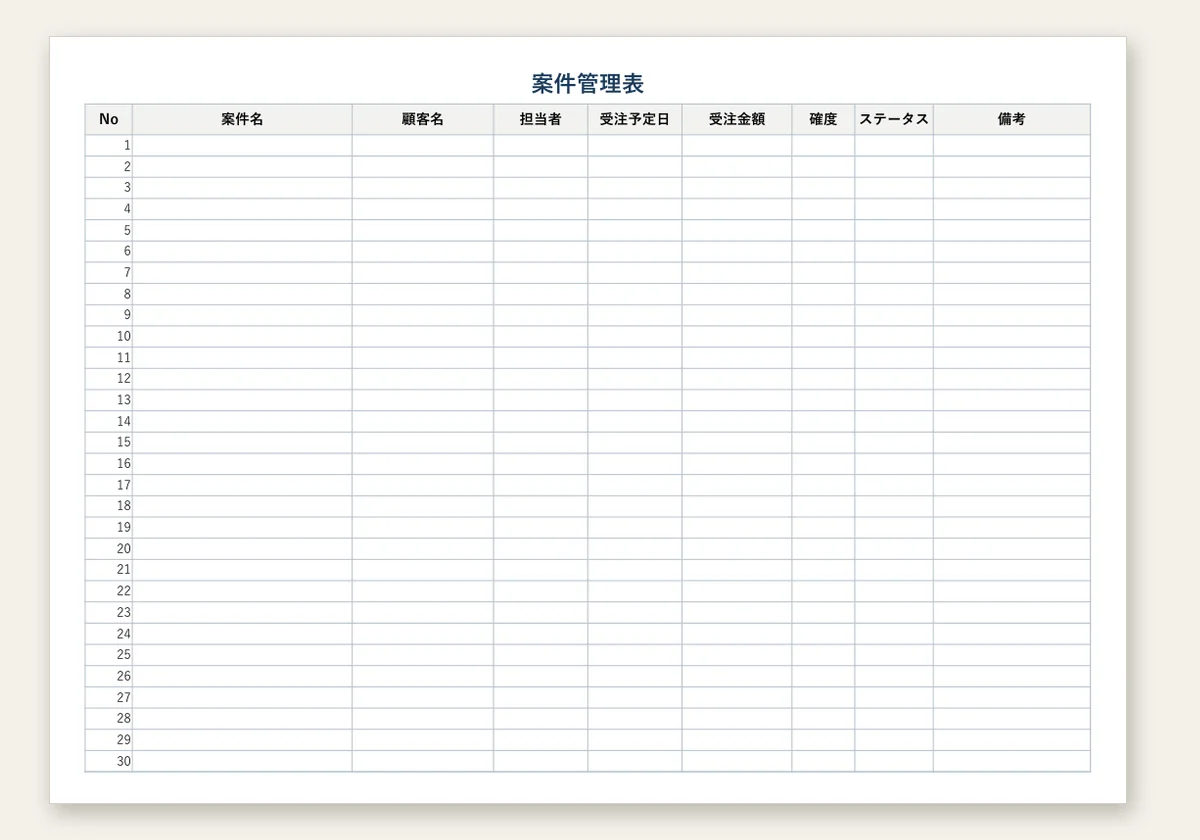Click the 案件管理表 title
This screenshot has width=1200, height=840.
click(588, 83)
